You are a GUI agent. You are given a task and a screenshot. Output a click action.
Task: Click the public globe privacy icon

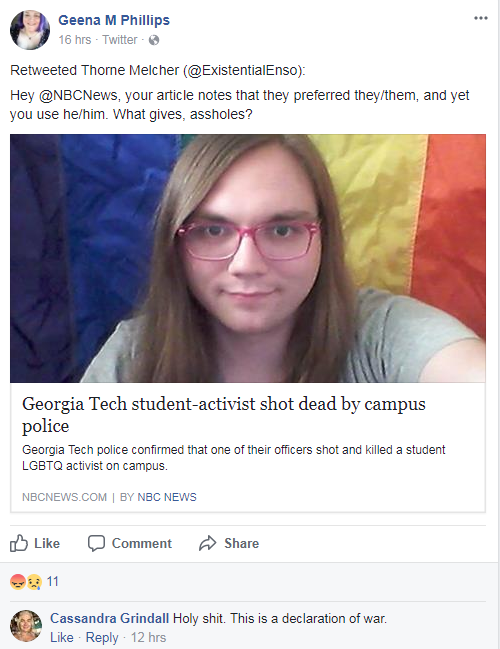click(x=154, y=40)
